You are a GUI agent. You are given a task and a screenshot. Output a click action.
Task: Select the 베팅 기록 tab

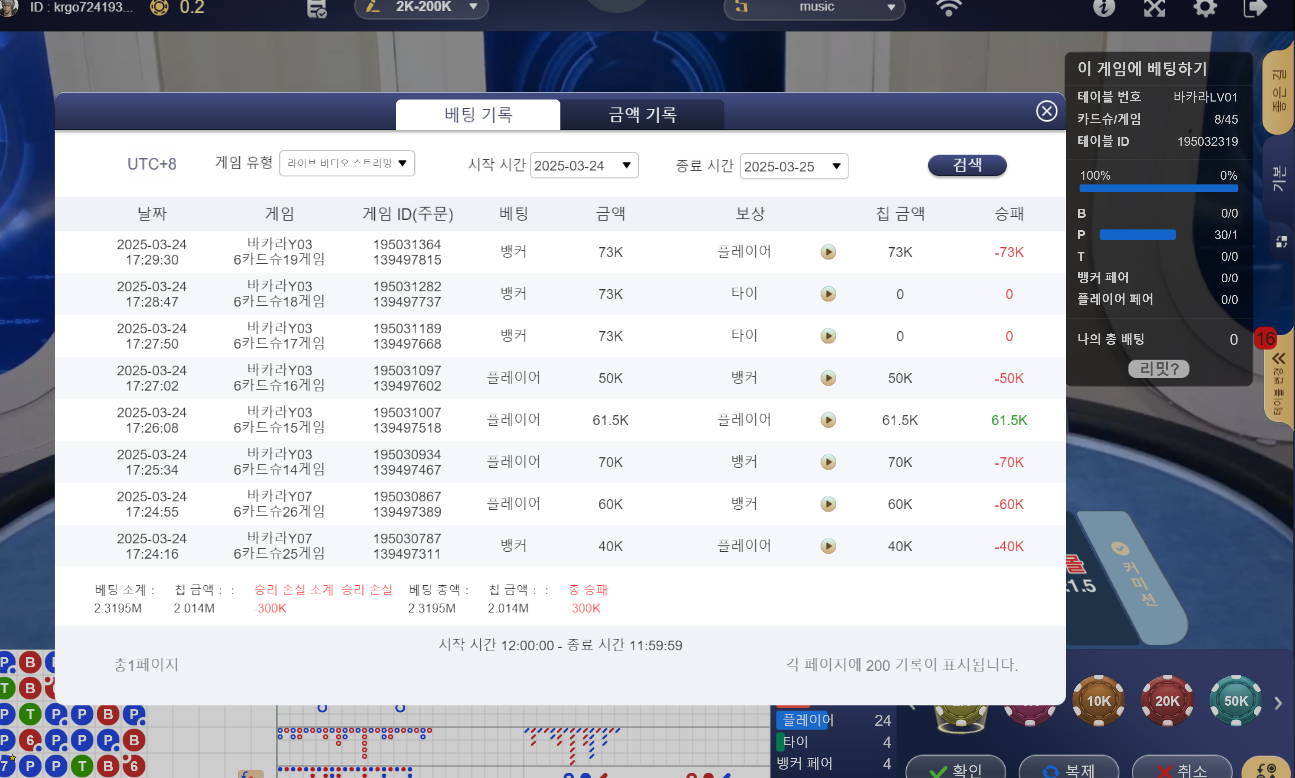[x=478, y=115]
